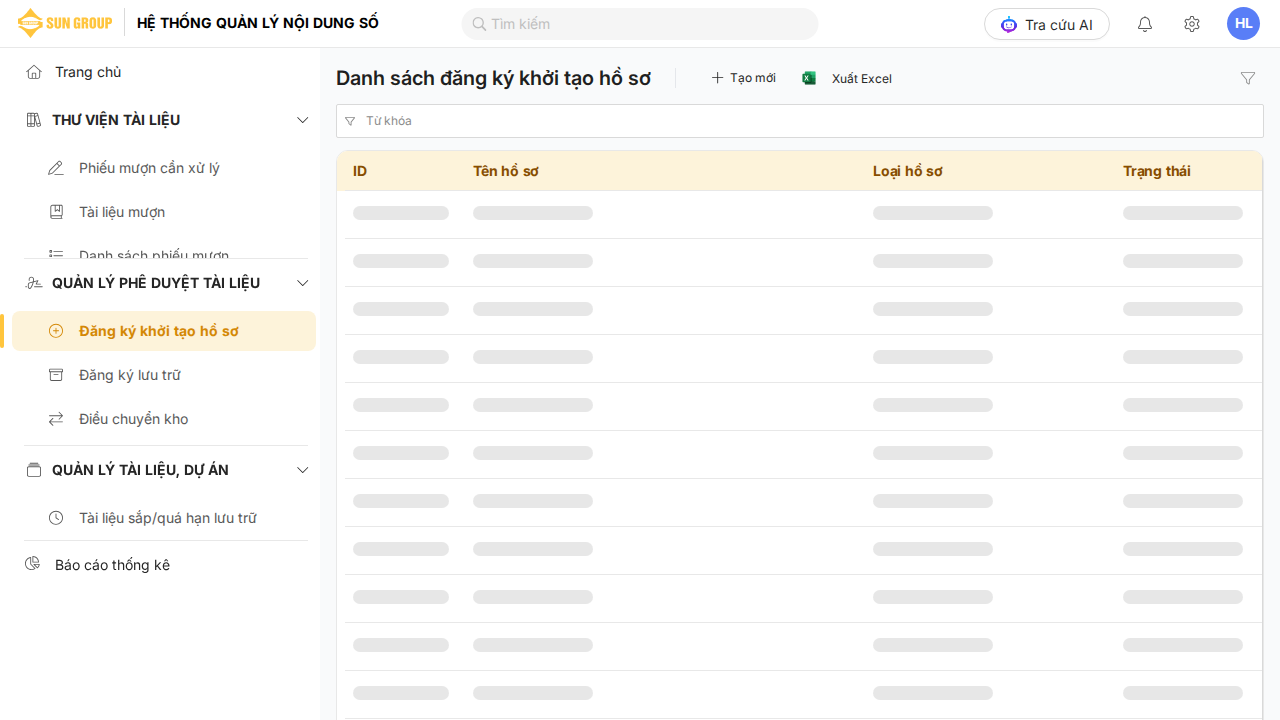
Task: Click the Báo cáo thống kê chart icon
Action: [33, 565]
